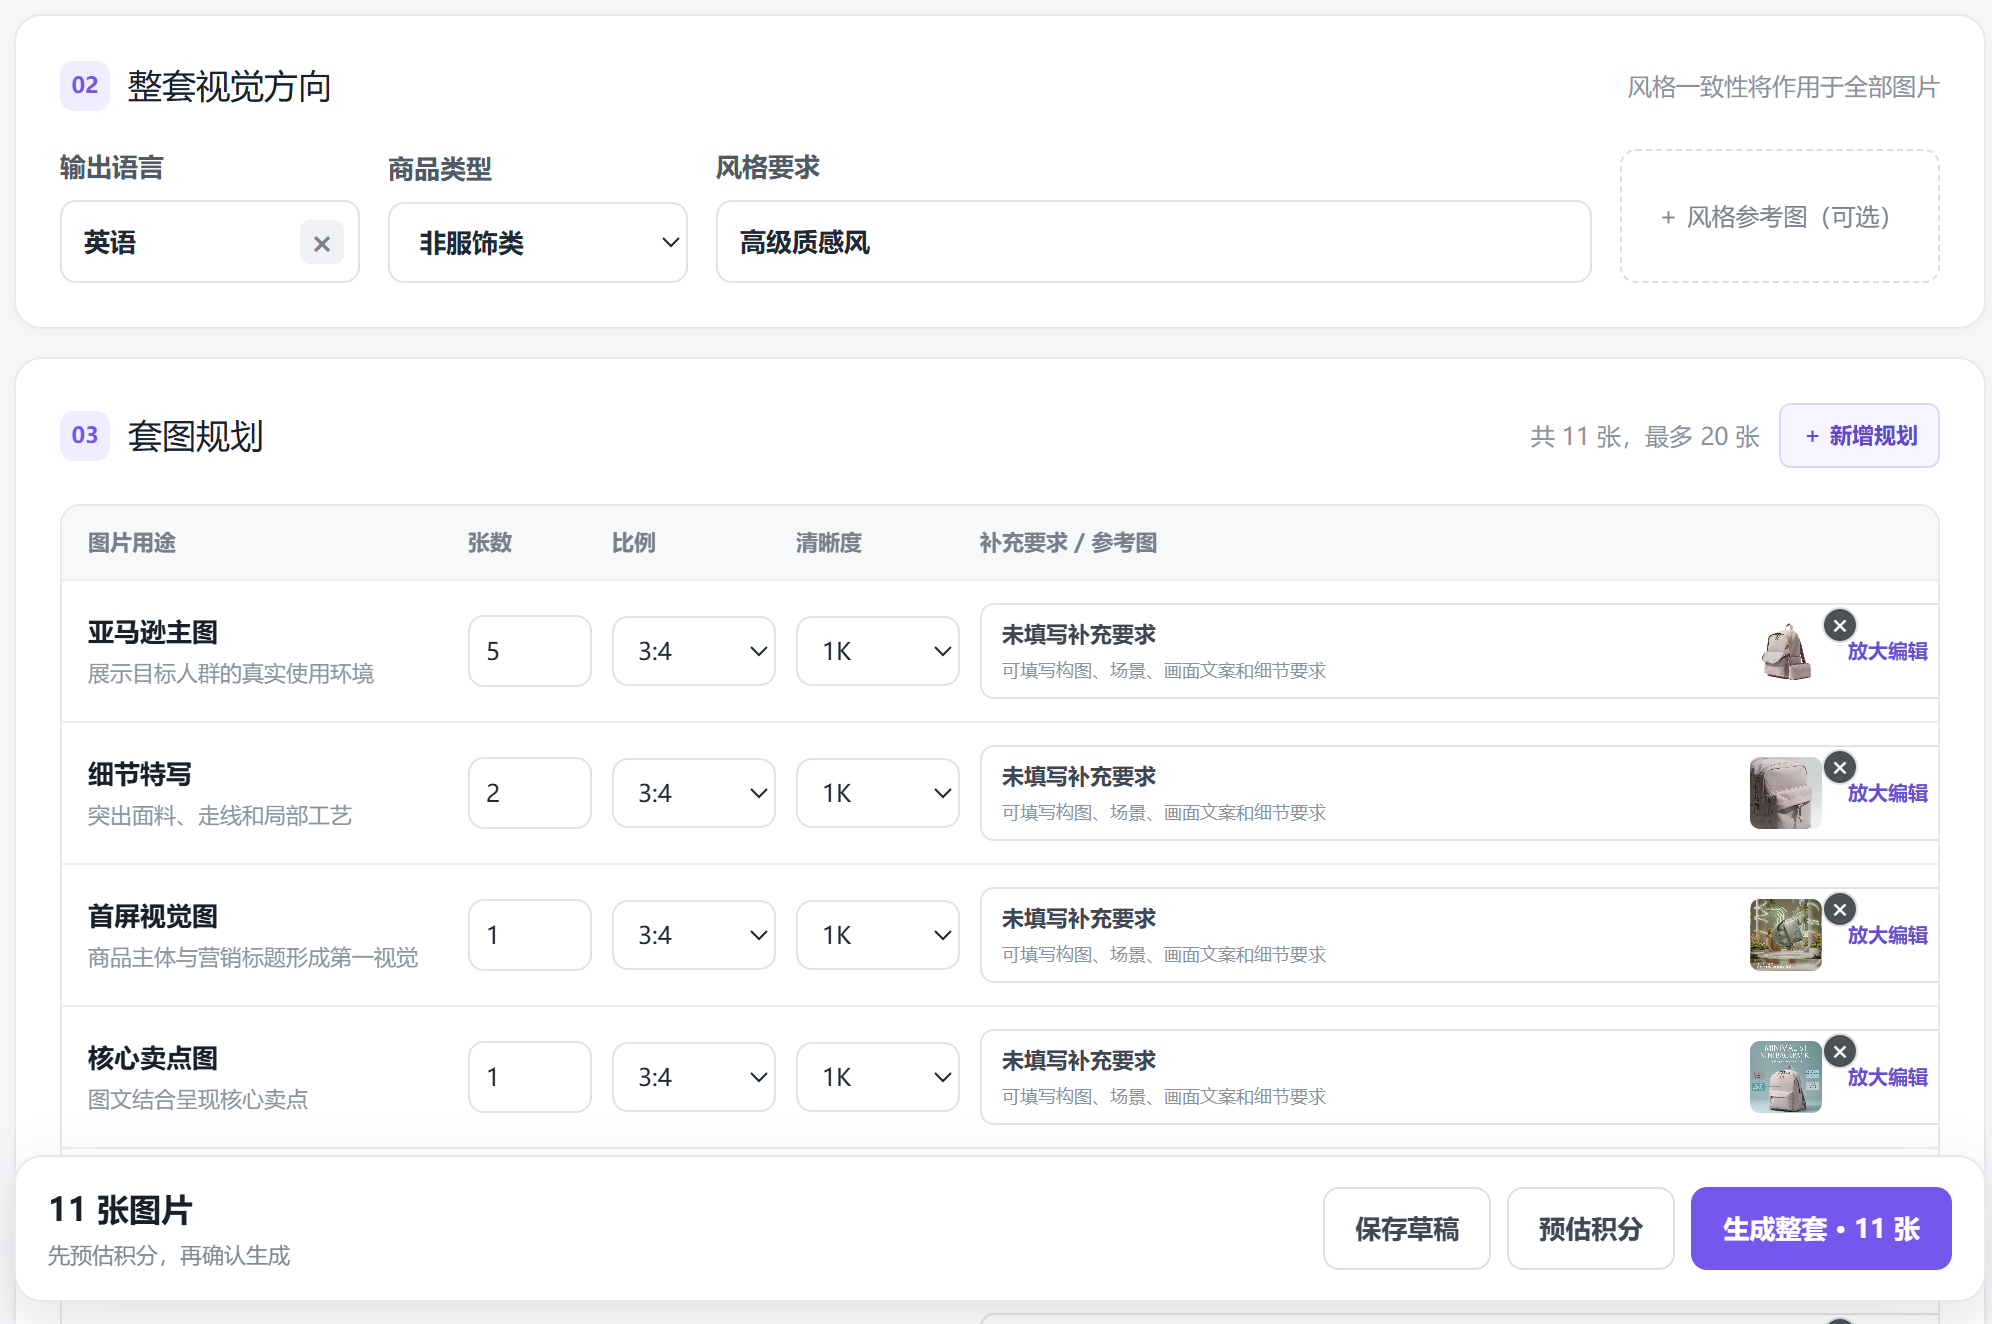1992x1324 pixels.
Task: Edit the 张数 field for 细节特写
Action: (x=530, y=793)
